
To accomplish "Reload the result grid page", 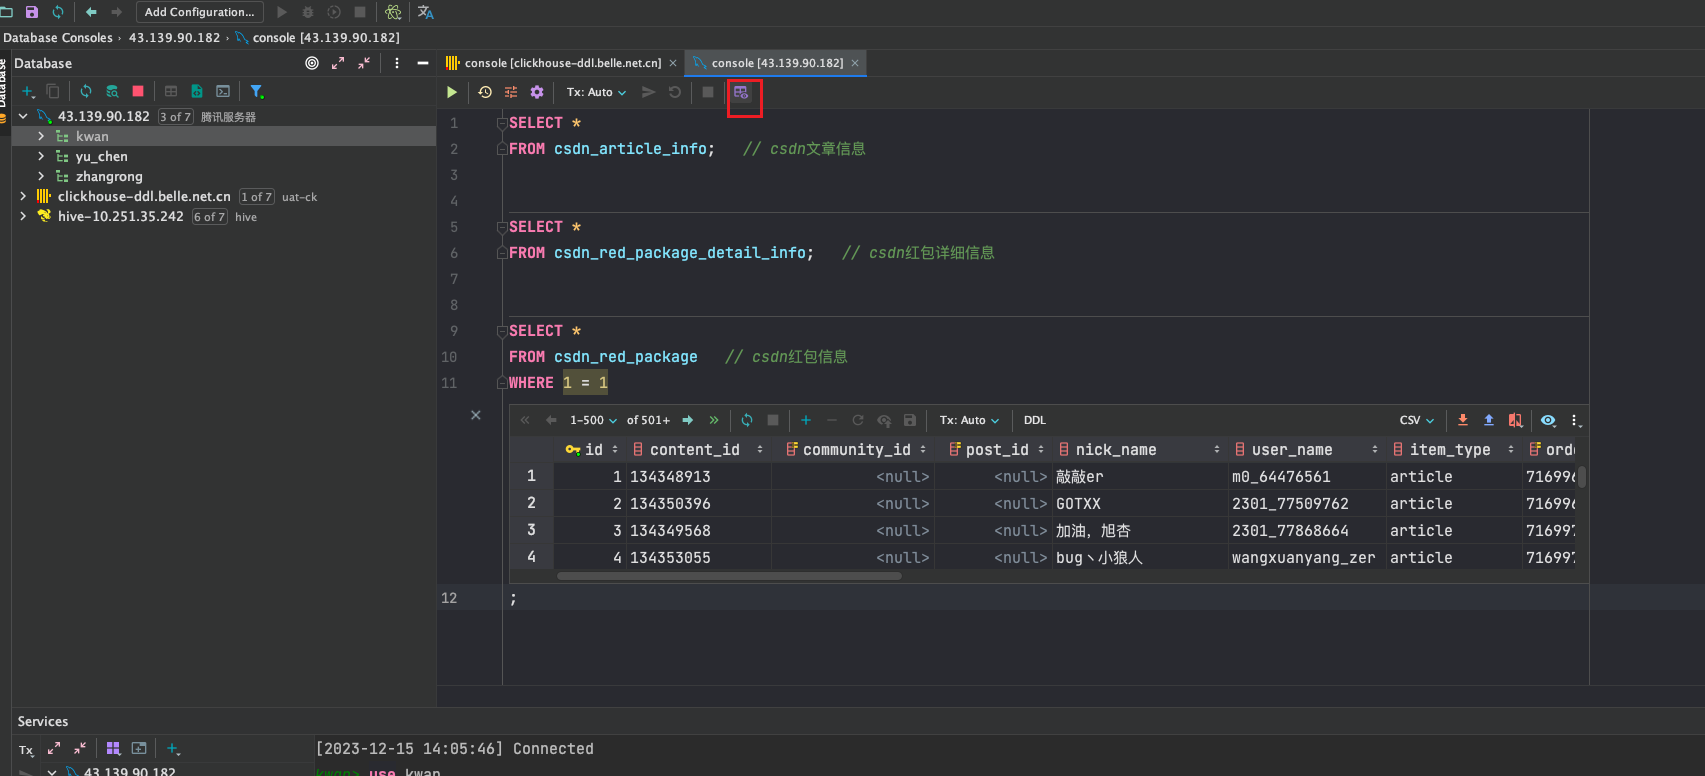I will [x=747, y=420].
